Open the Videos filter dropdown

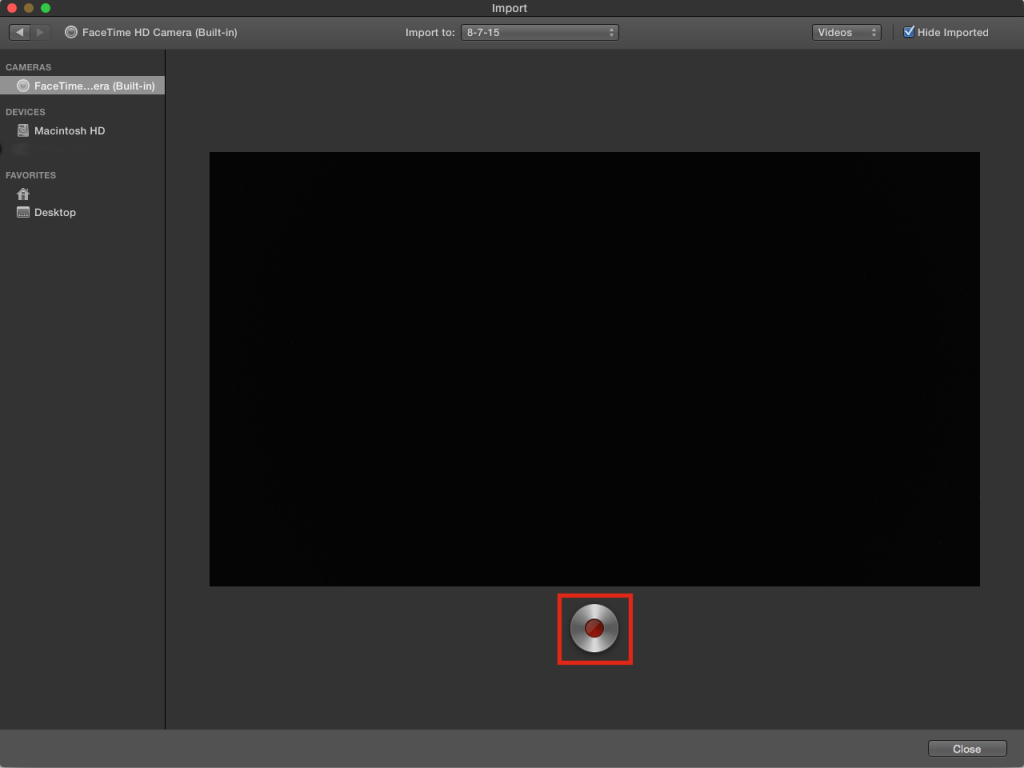coord(846,32)
